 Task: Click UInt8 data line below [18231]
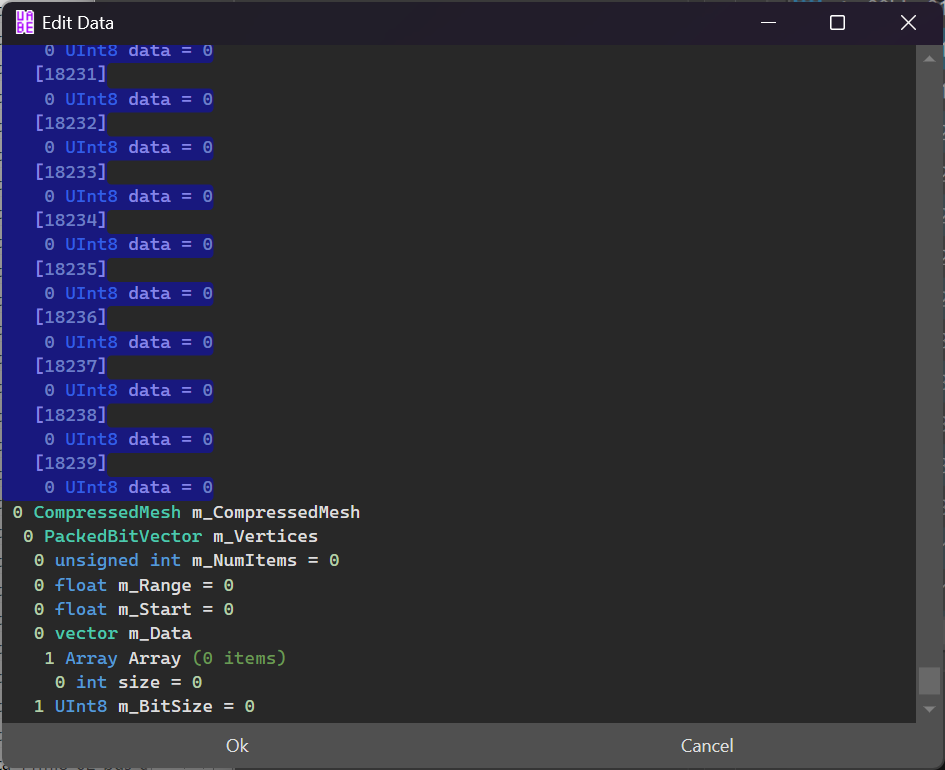point(128,99)
